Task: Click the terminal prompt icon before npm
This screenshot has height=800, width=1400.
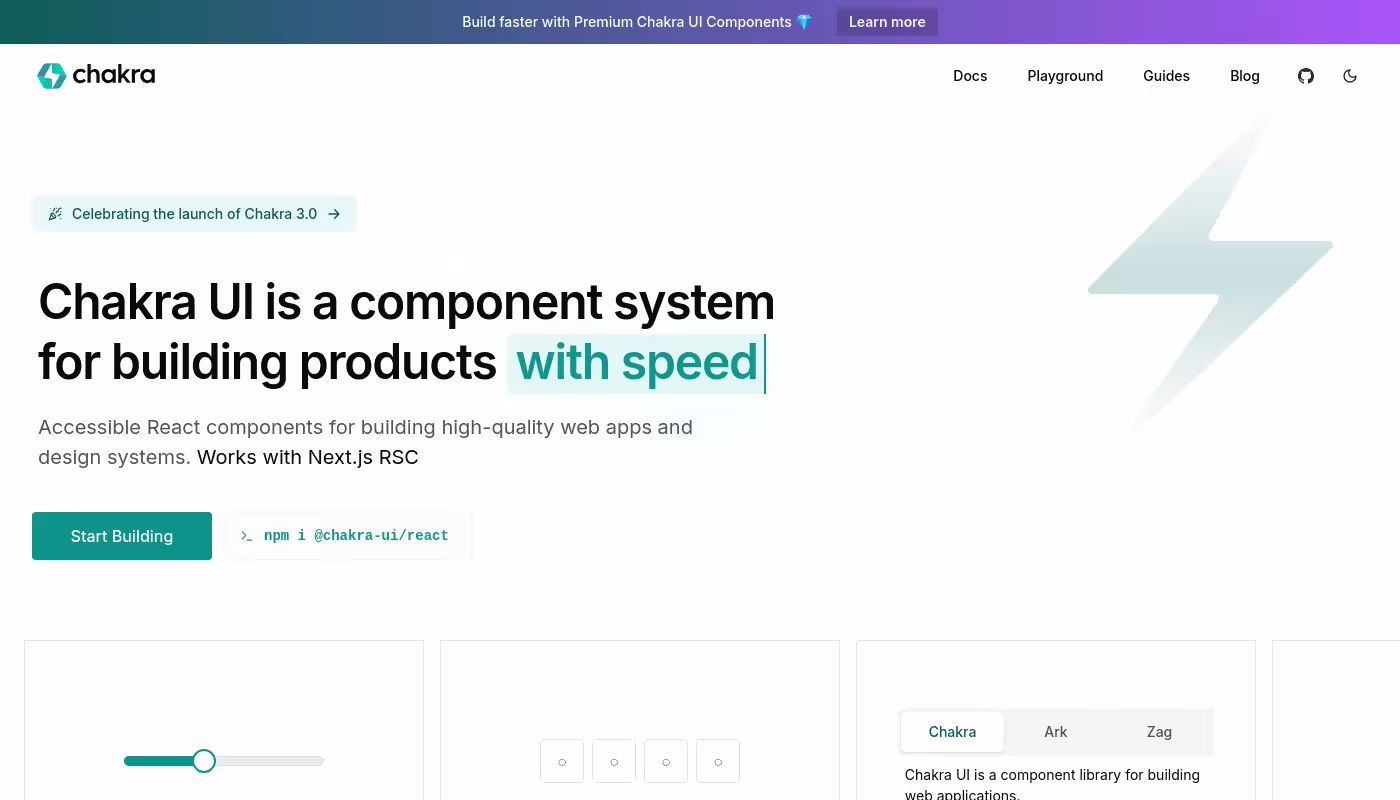Action: (246, 536)
